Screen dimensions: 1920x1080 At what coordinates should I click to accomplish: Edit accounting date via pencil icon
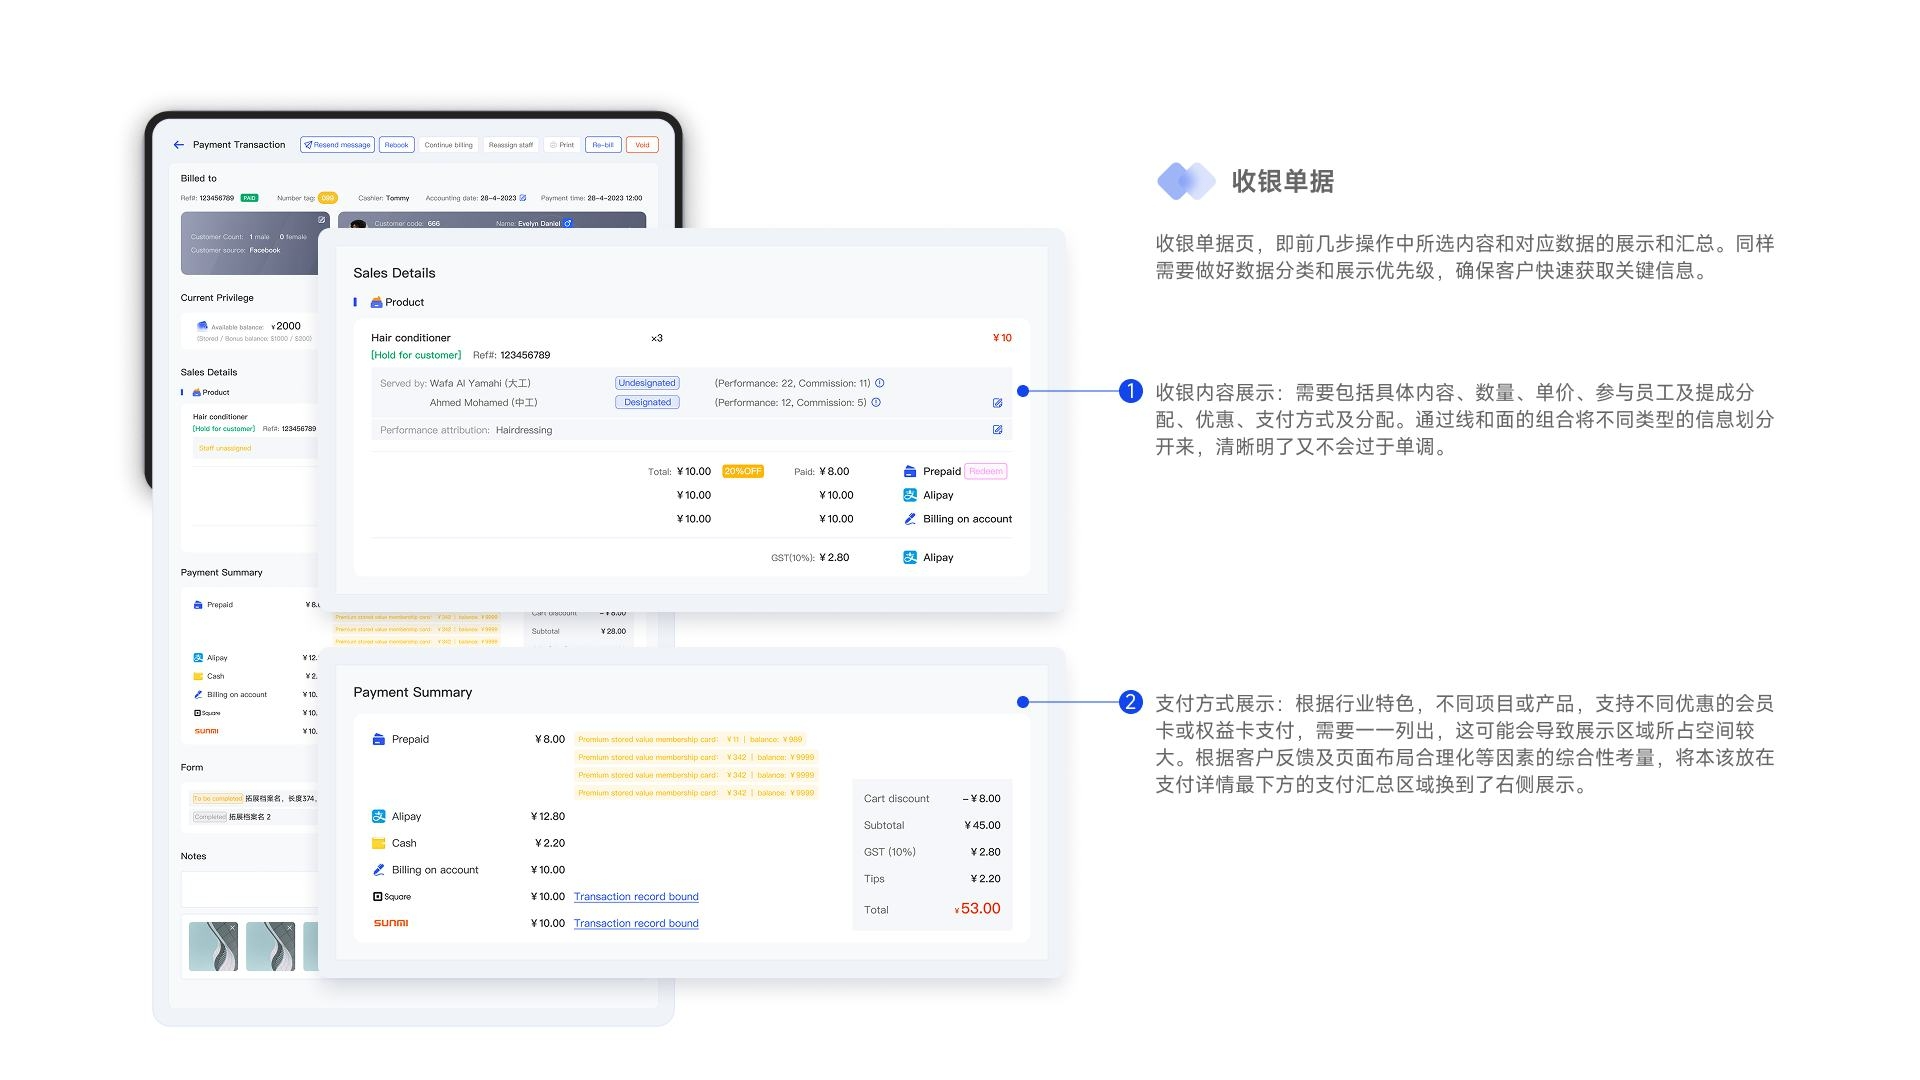pyautogui.click(x=523, y=198)
